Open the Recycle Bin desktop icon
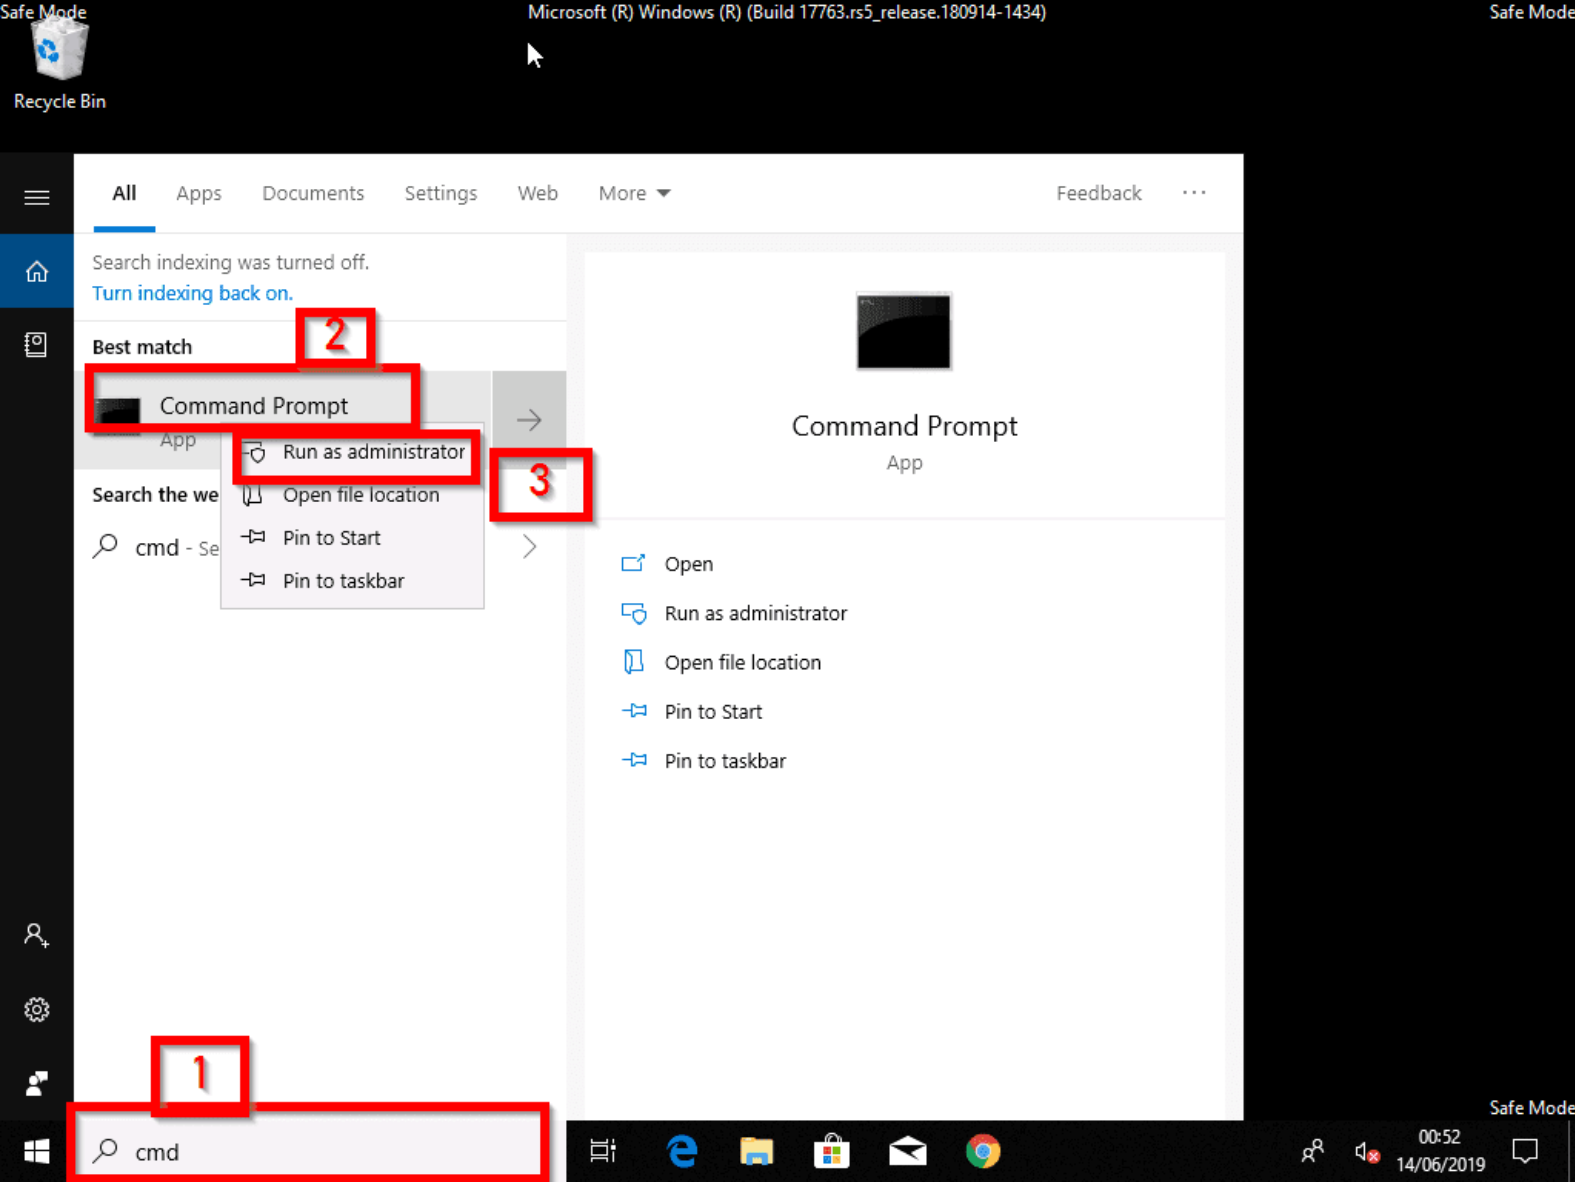This screenshot has height=1182, width=1575. click(x=59, y=62)
